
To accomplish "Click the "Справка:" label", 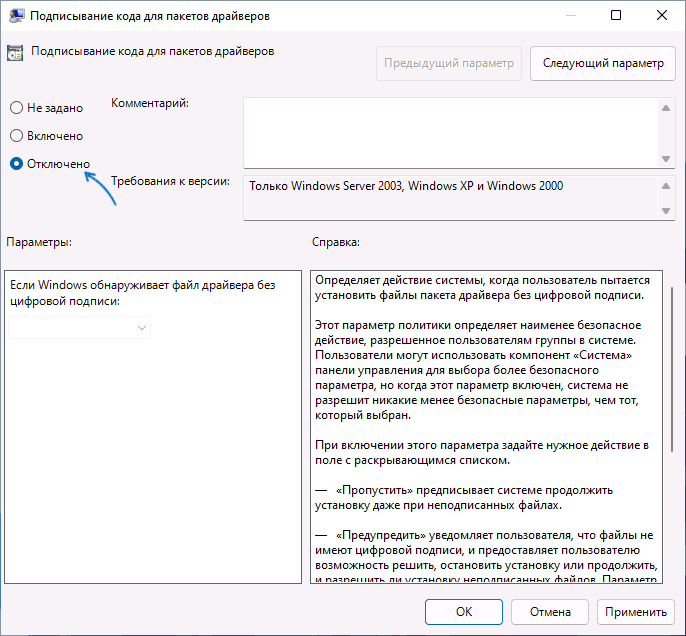I will pyautogui.click(x=336, y=242).
